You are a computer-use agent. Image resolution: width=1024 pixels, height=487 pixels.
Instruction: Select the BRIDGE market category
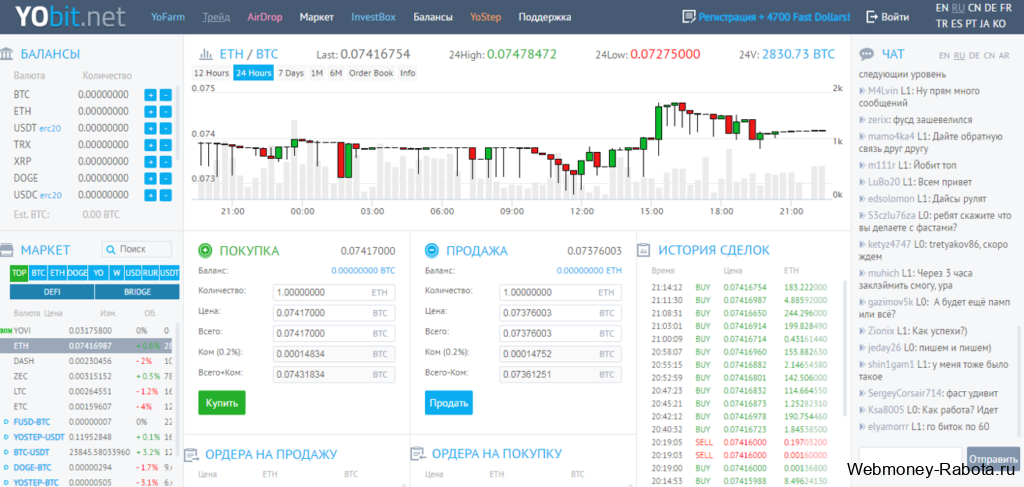[x=137, y=292]
